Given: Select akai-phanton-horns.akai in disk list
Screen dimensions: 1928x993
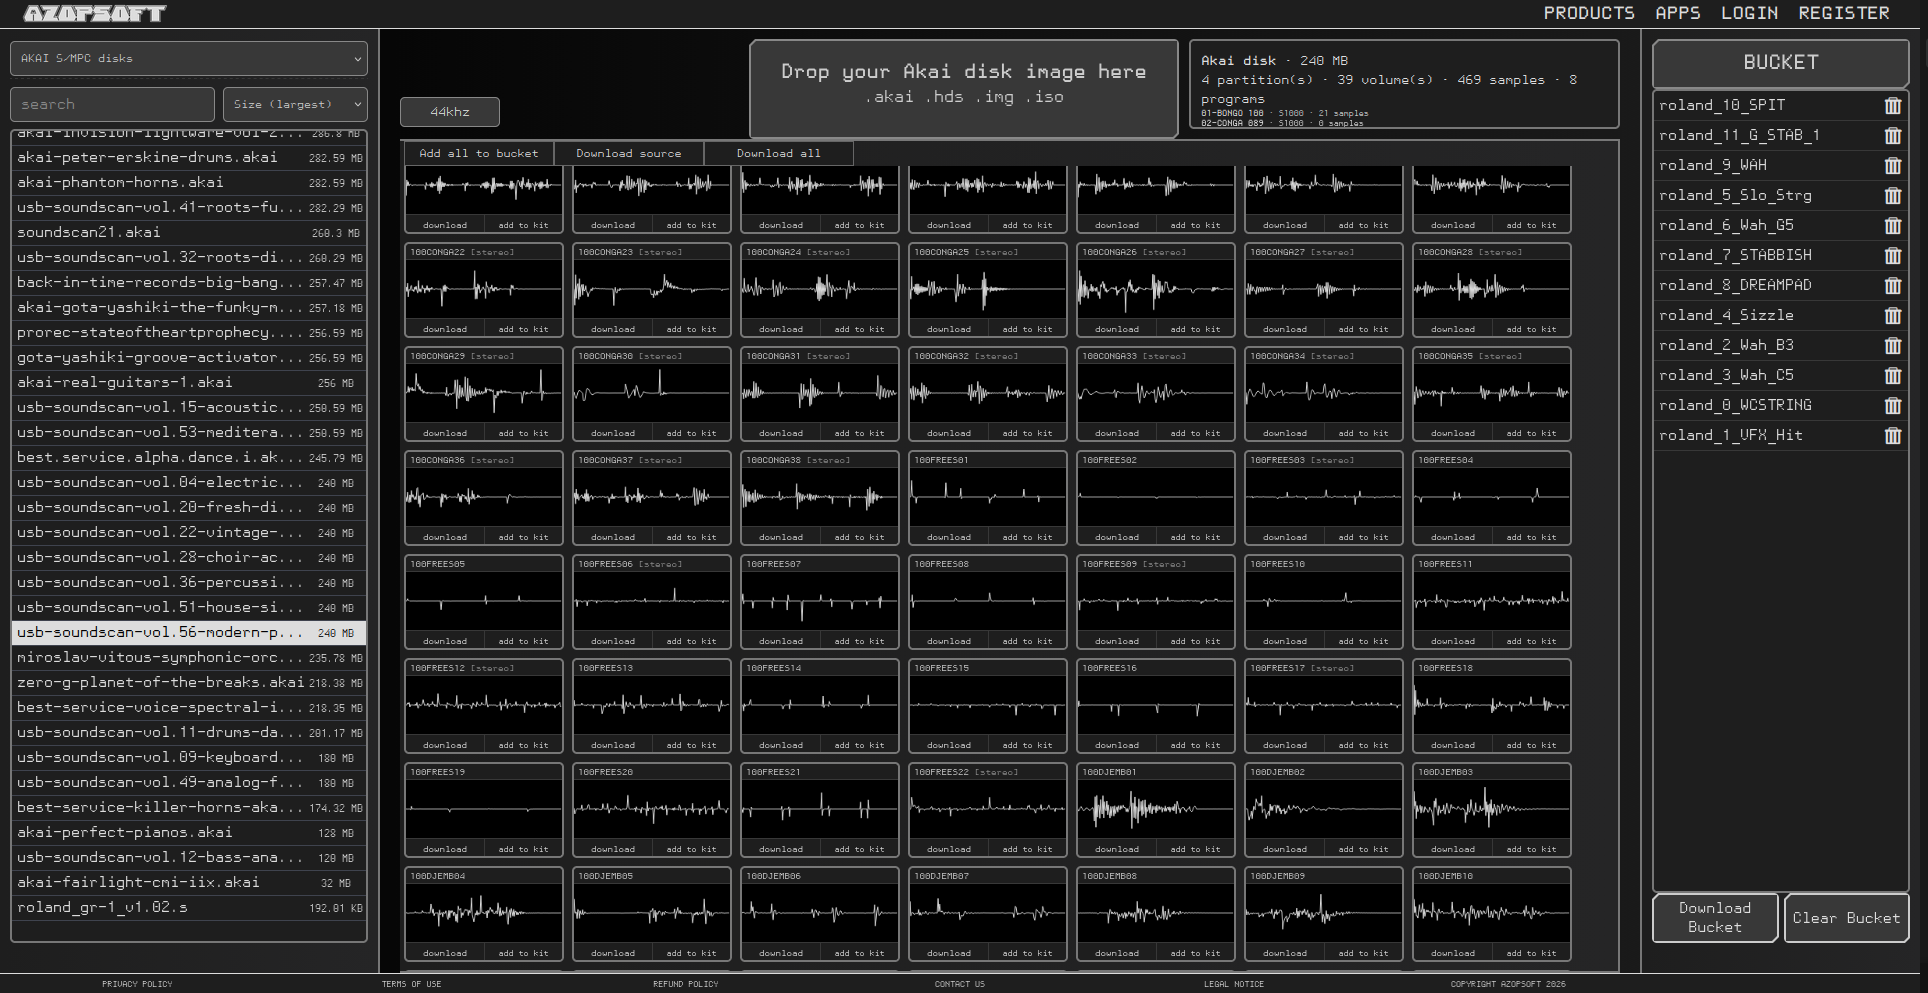Looking at the screenshot, I should 189,182.
